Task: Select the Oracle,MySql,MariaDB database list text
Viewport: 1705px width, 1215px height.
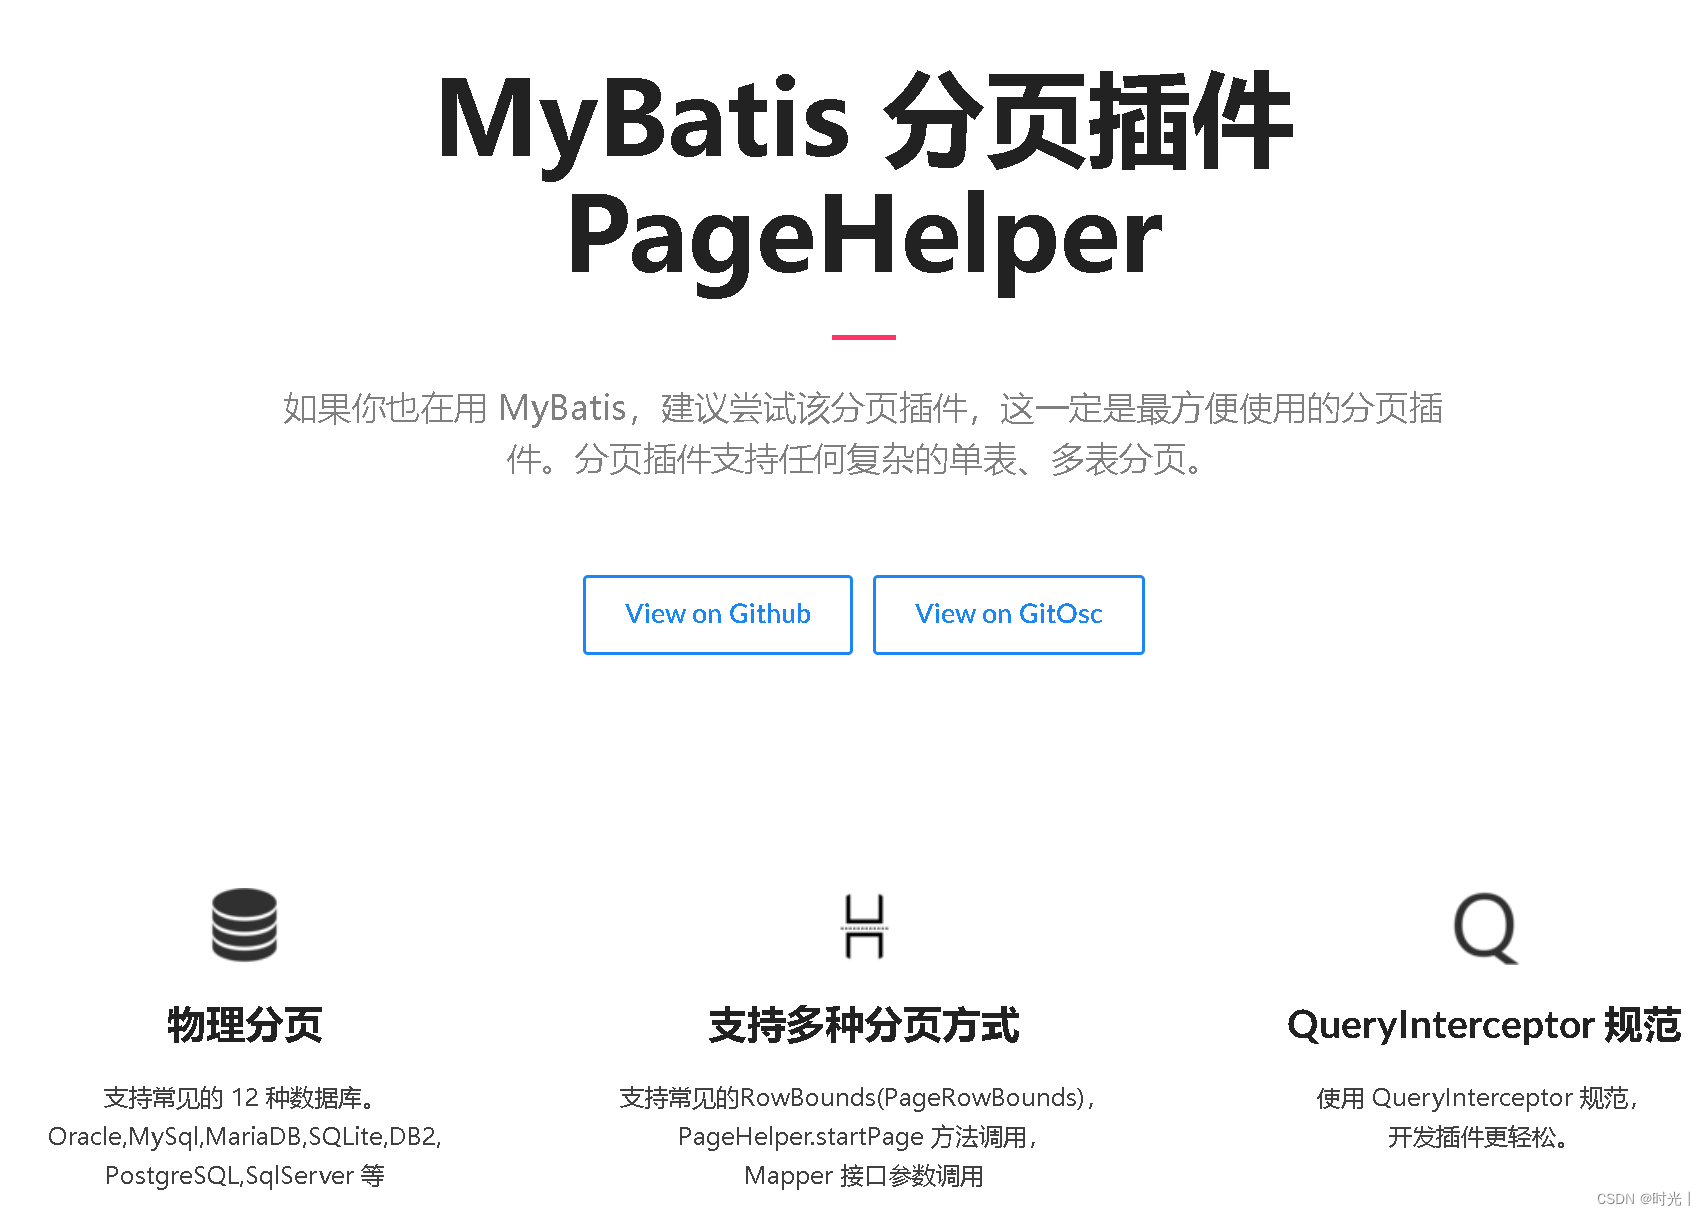Action: pos(243,1136)
